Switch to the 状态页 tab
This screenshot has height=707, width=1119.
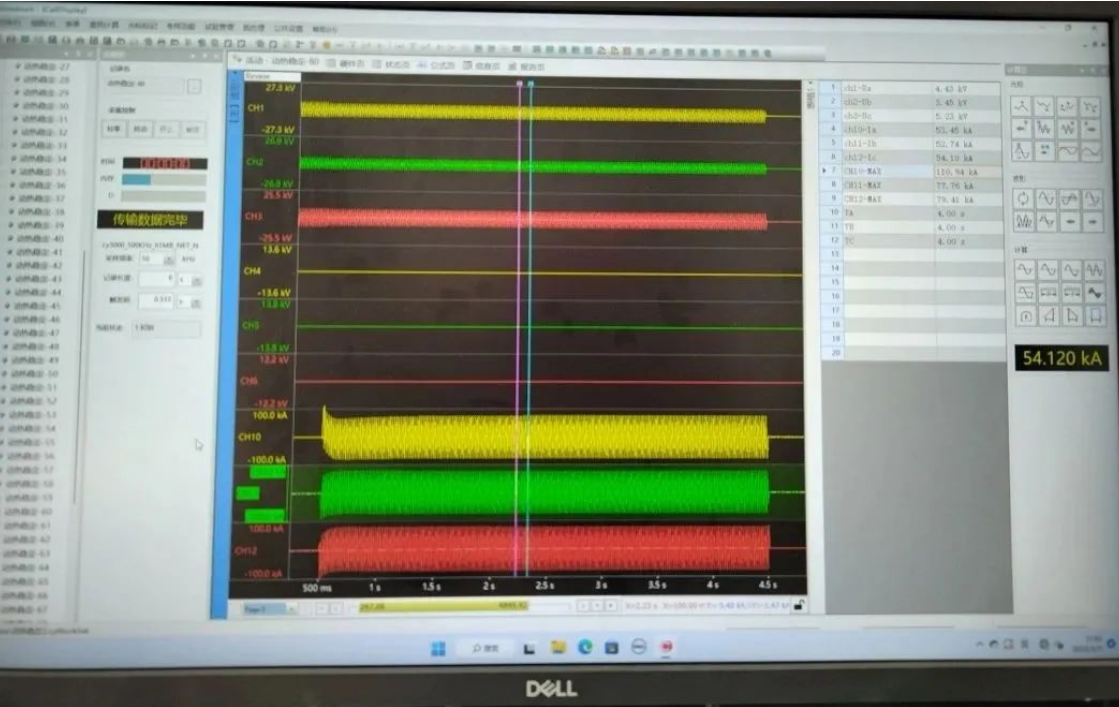point(389,65)
